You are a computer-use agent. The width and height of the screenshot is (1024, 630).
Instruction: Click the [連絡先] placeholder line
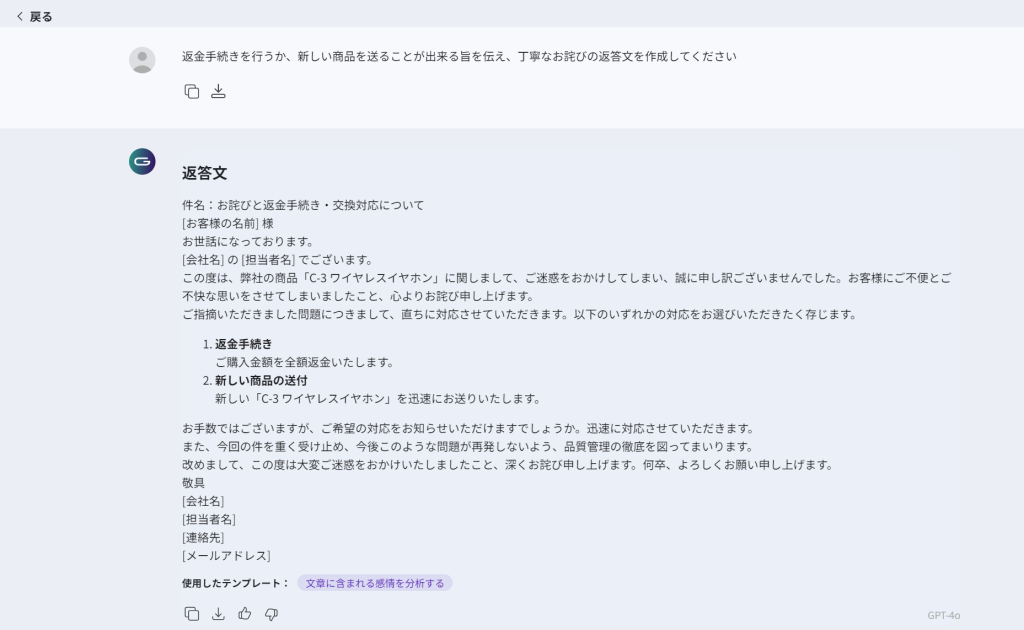point(203,537)
